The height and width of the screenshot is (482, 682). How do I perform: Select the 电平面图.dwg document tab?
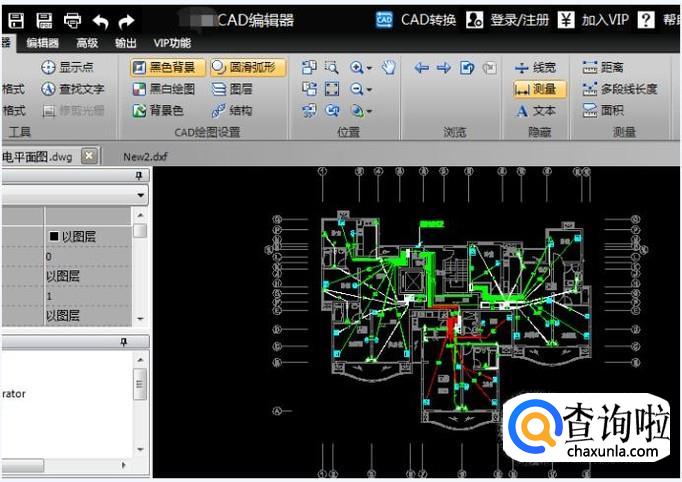[37, 157]
